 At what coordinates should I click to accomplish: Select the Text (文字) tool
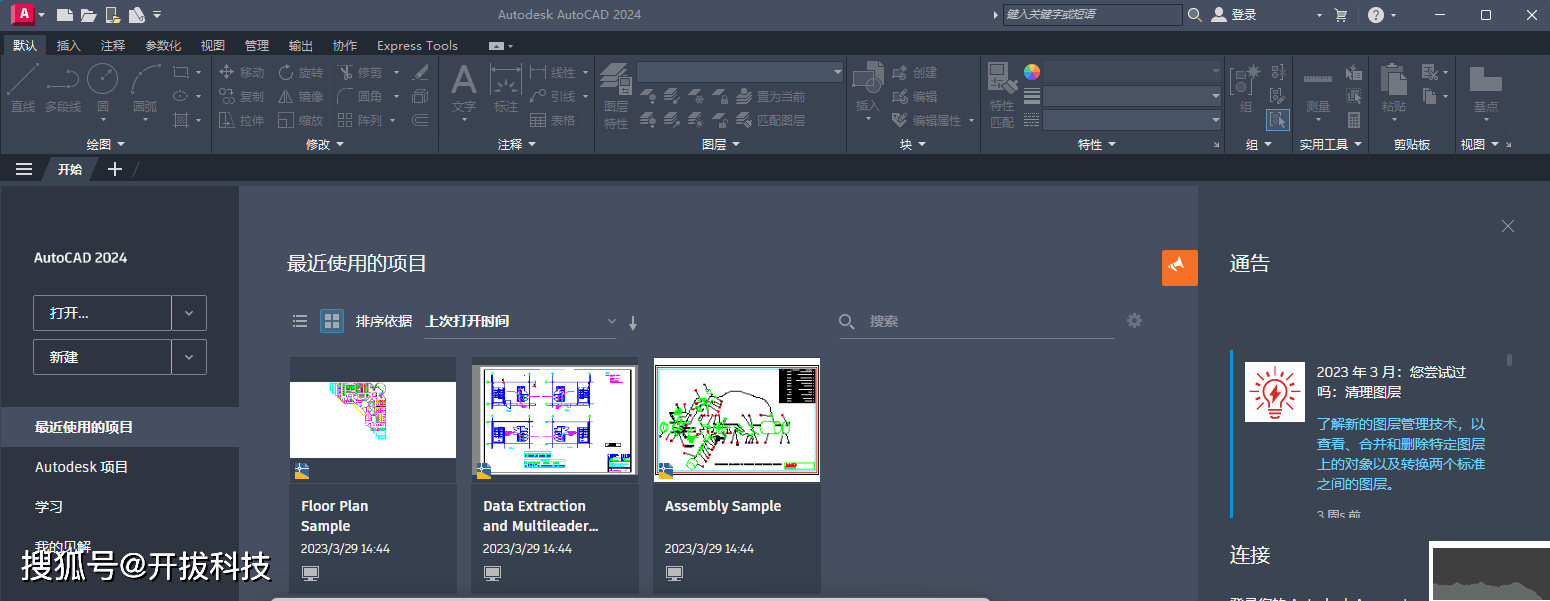point(464,88)
